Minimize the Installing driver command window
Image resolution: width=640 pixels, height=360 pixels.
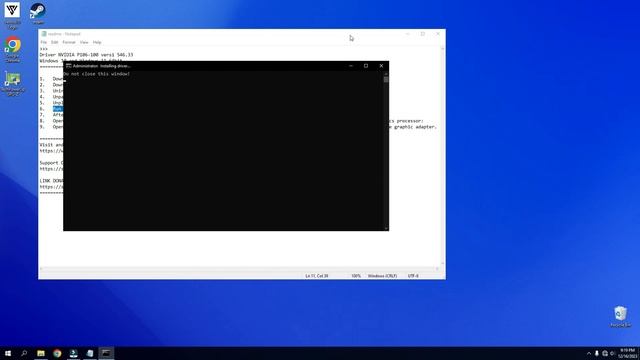tap(351, 66)
